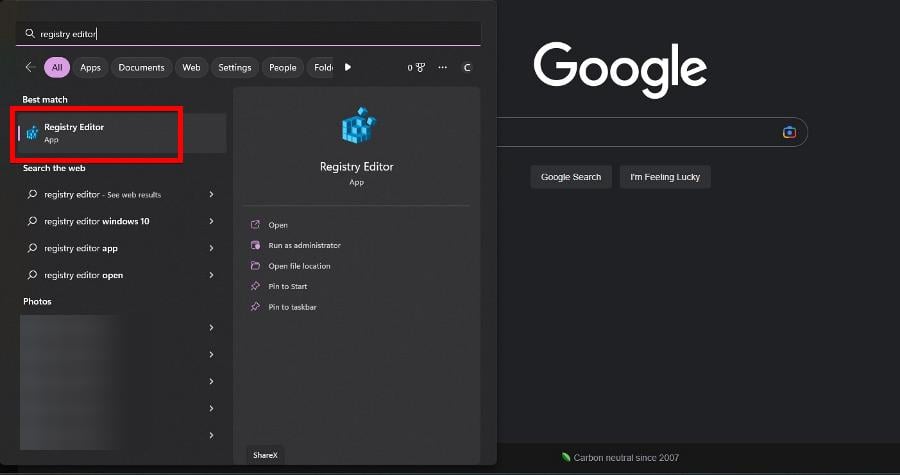This screenshot has width=900, height=475.
Task: Click the Google logo
Action: pyautogui.click(x=620, y=69)
